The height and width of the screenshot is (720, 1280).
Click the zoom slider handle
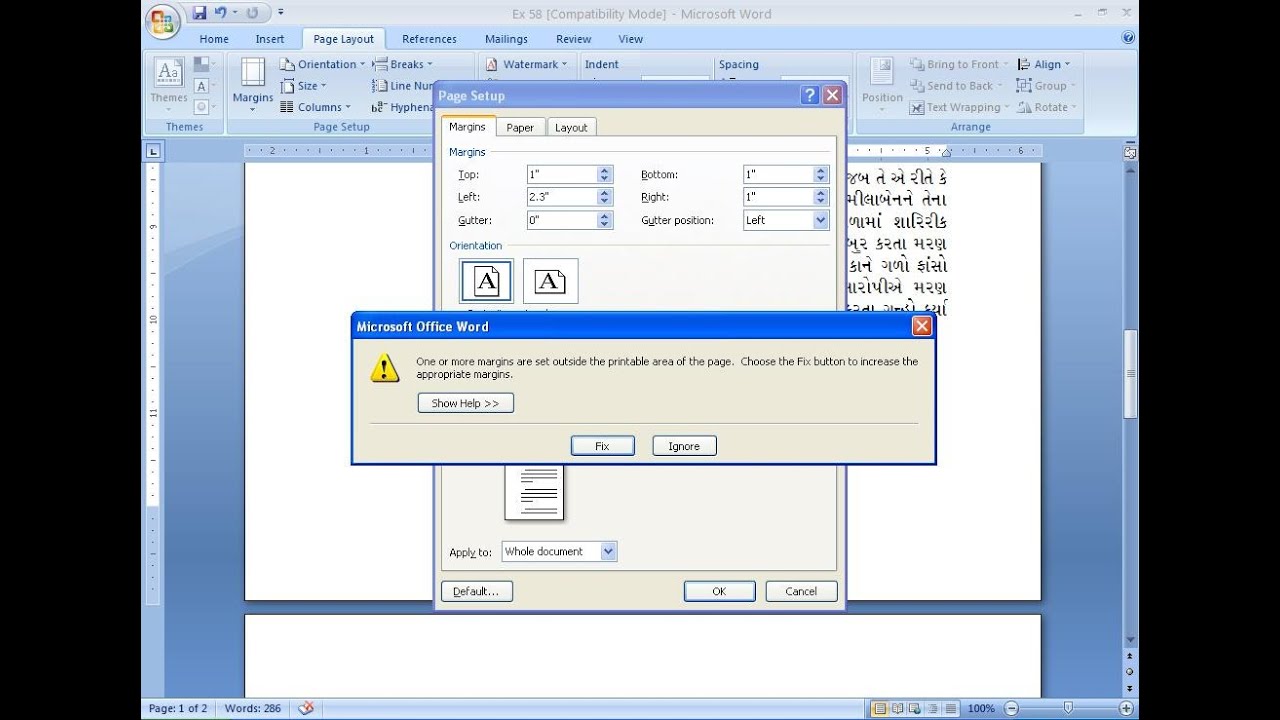1068,708
